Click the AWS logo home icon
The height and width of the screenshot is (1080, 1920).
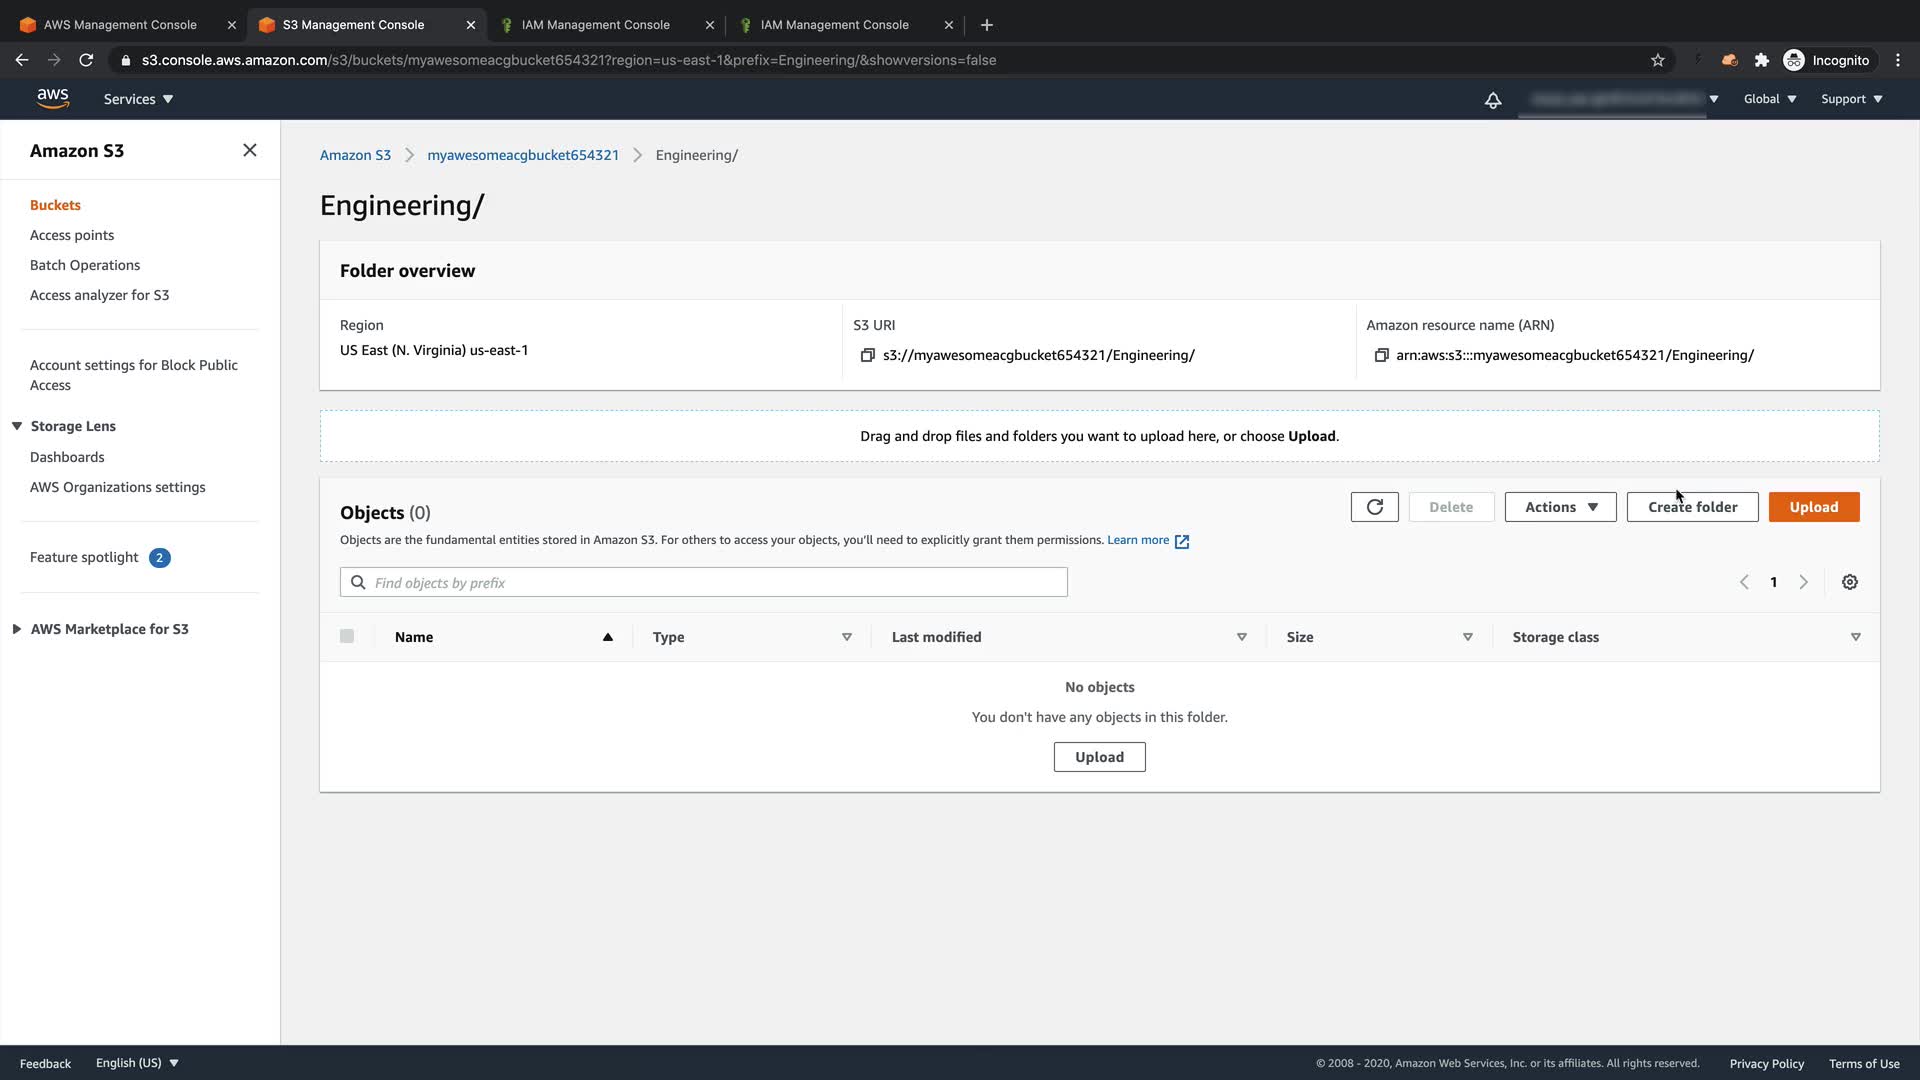coord(52,98)
